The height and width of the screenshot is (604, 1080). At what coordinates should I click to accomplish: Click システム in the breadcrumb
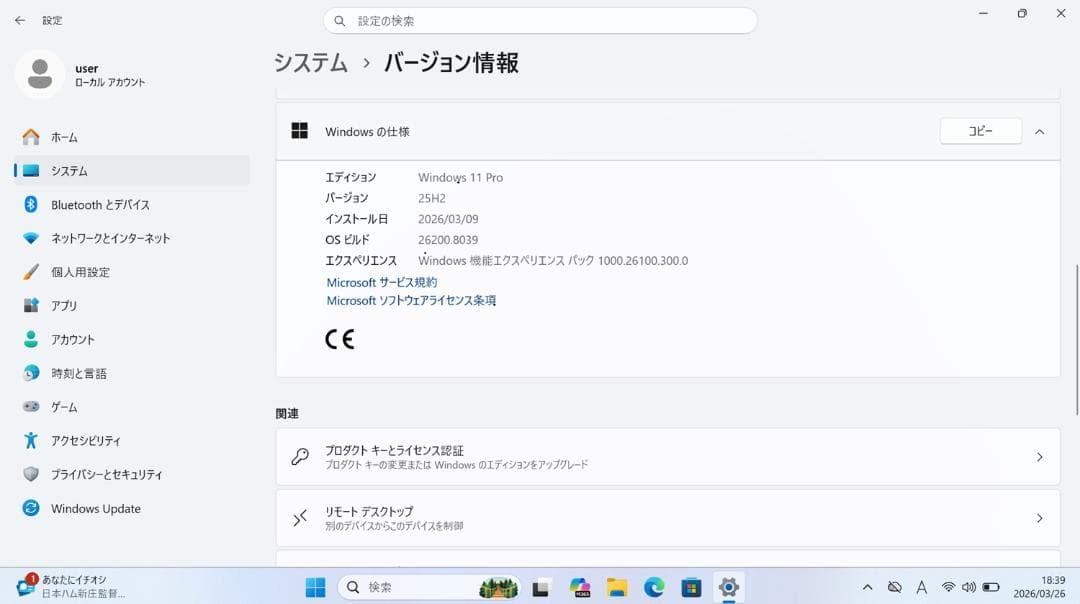(311, 63)
